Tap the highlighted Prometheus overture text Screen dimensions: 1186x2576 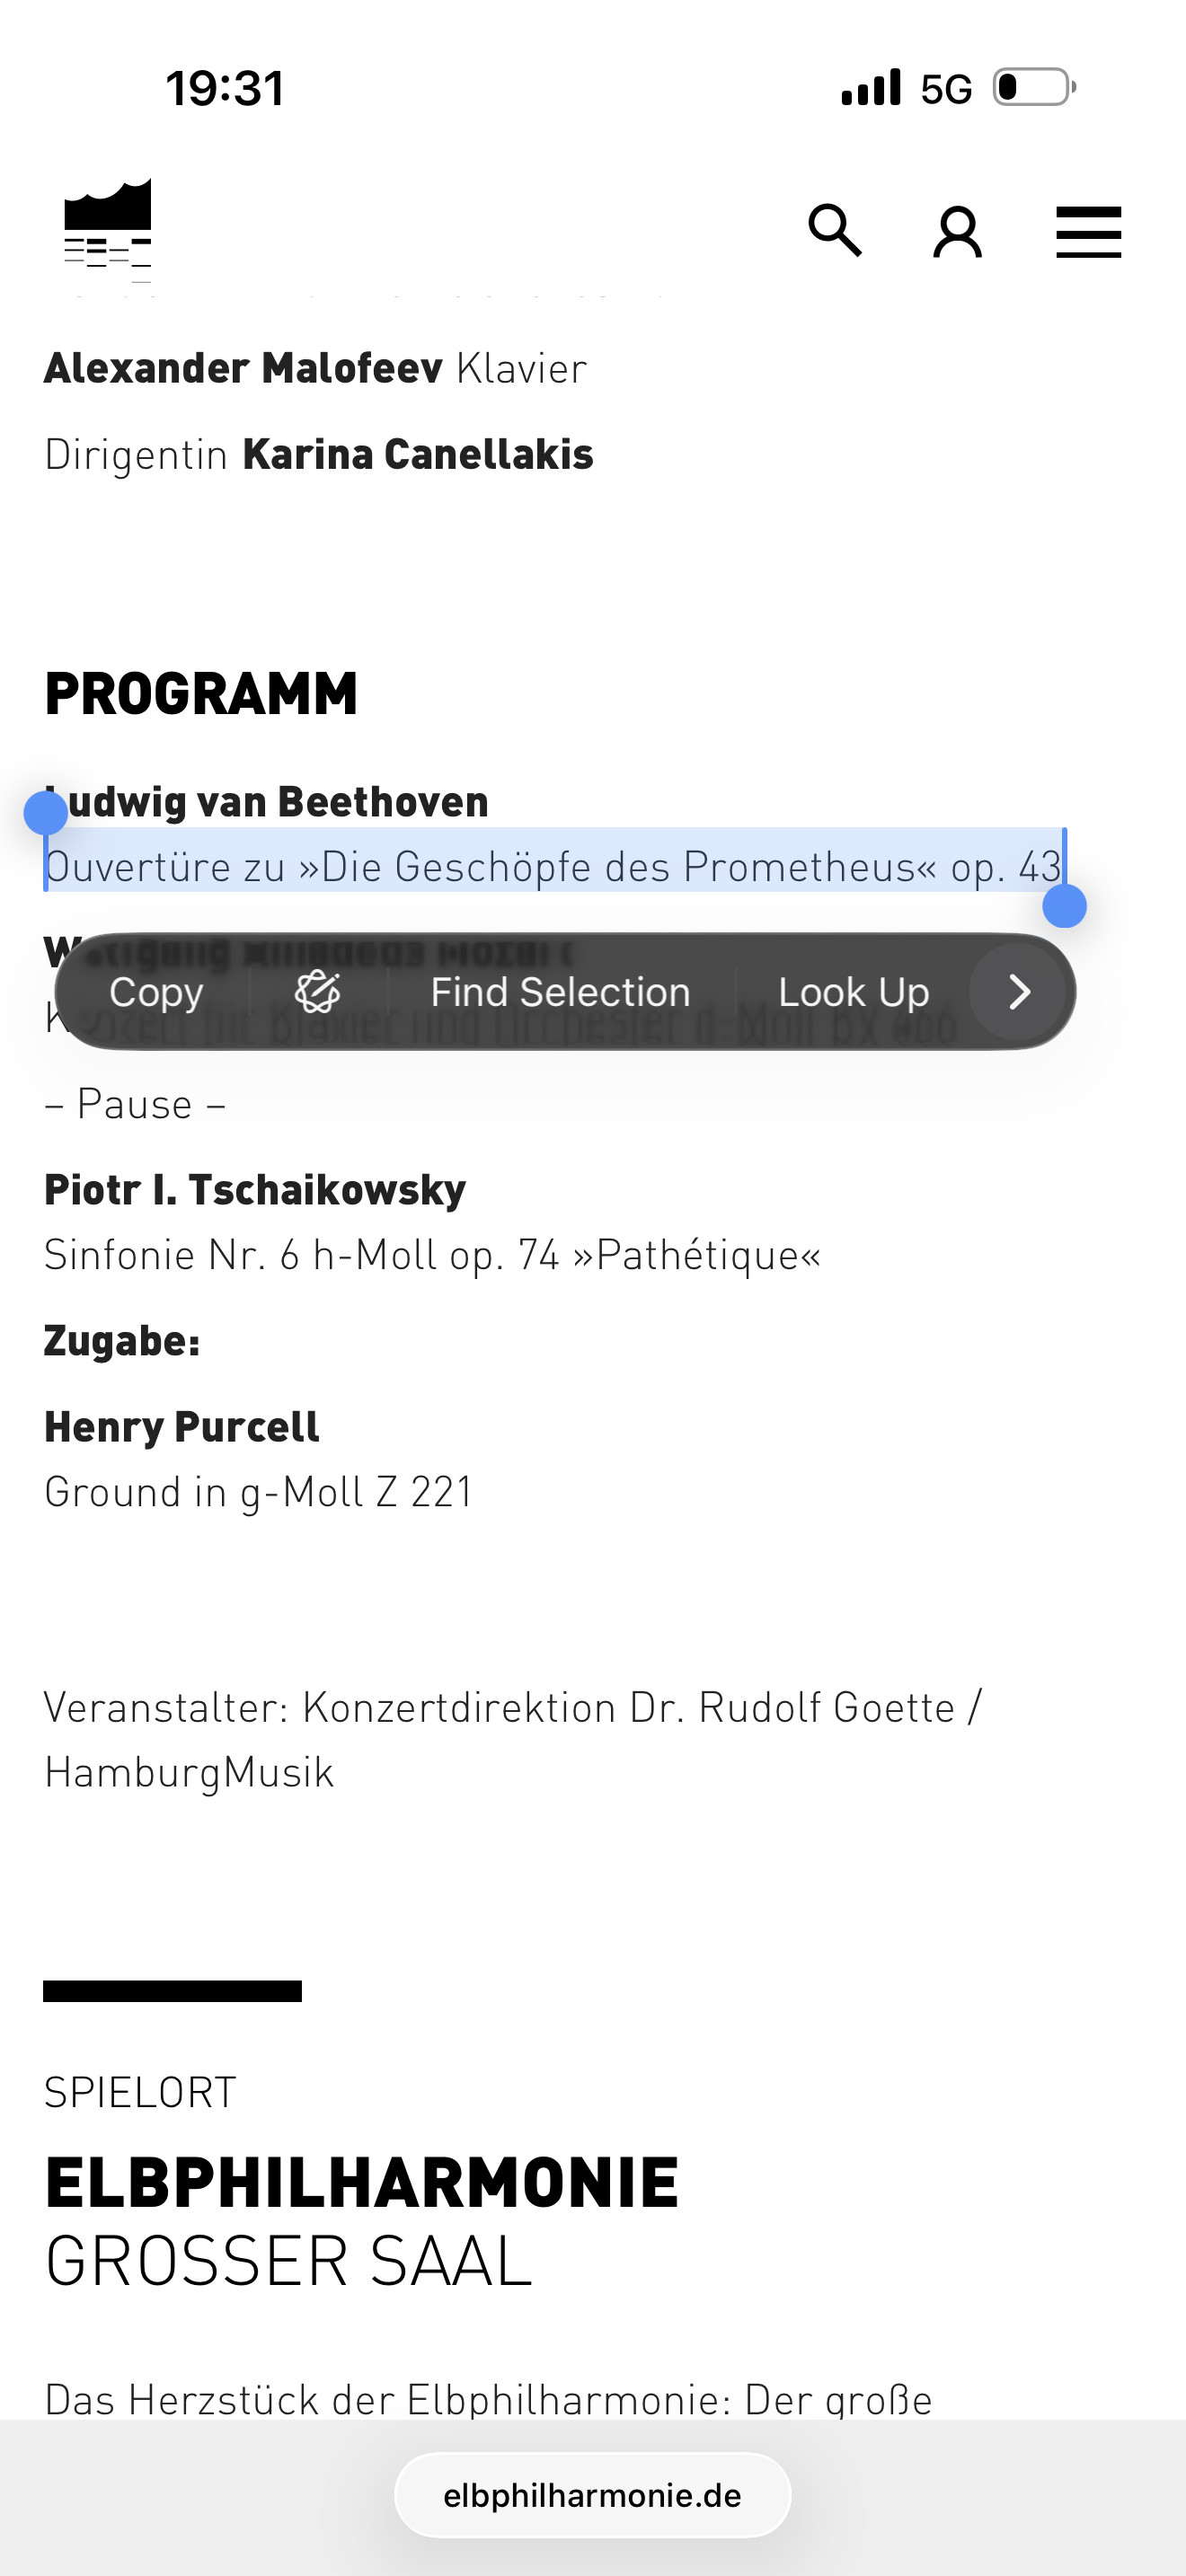pos(553,866)
